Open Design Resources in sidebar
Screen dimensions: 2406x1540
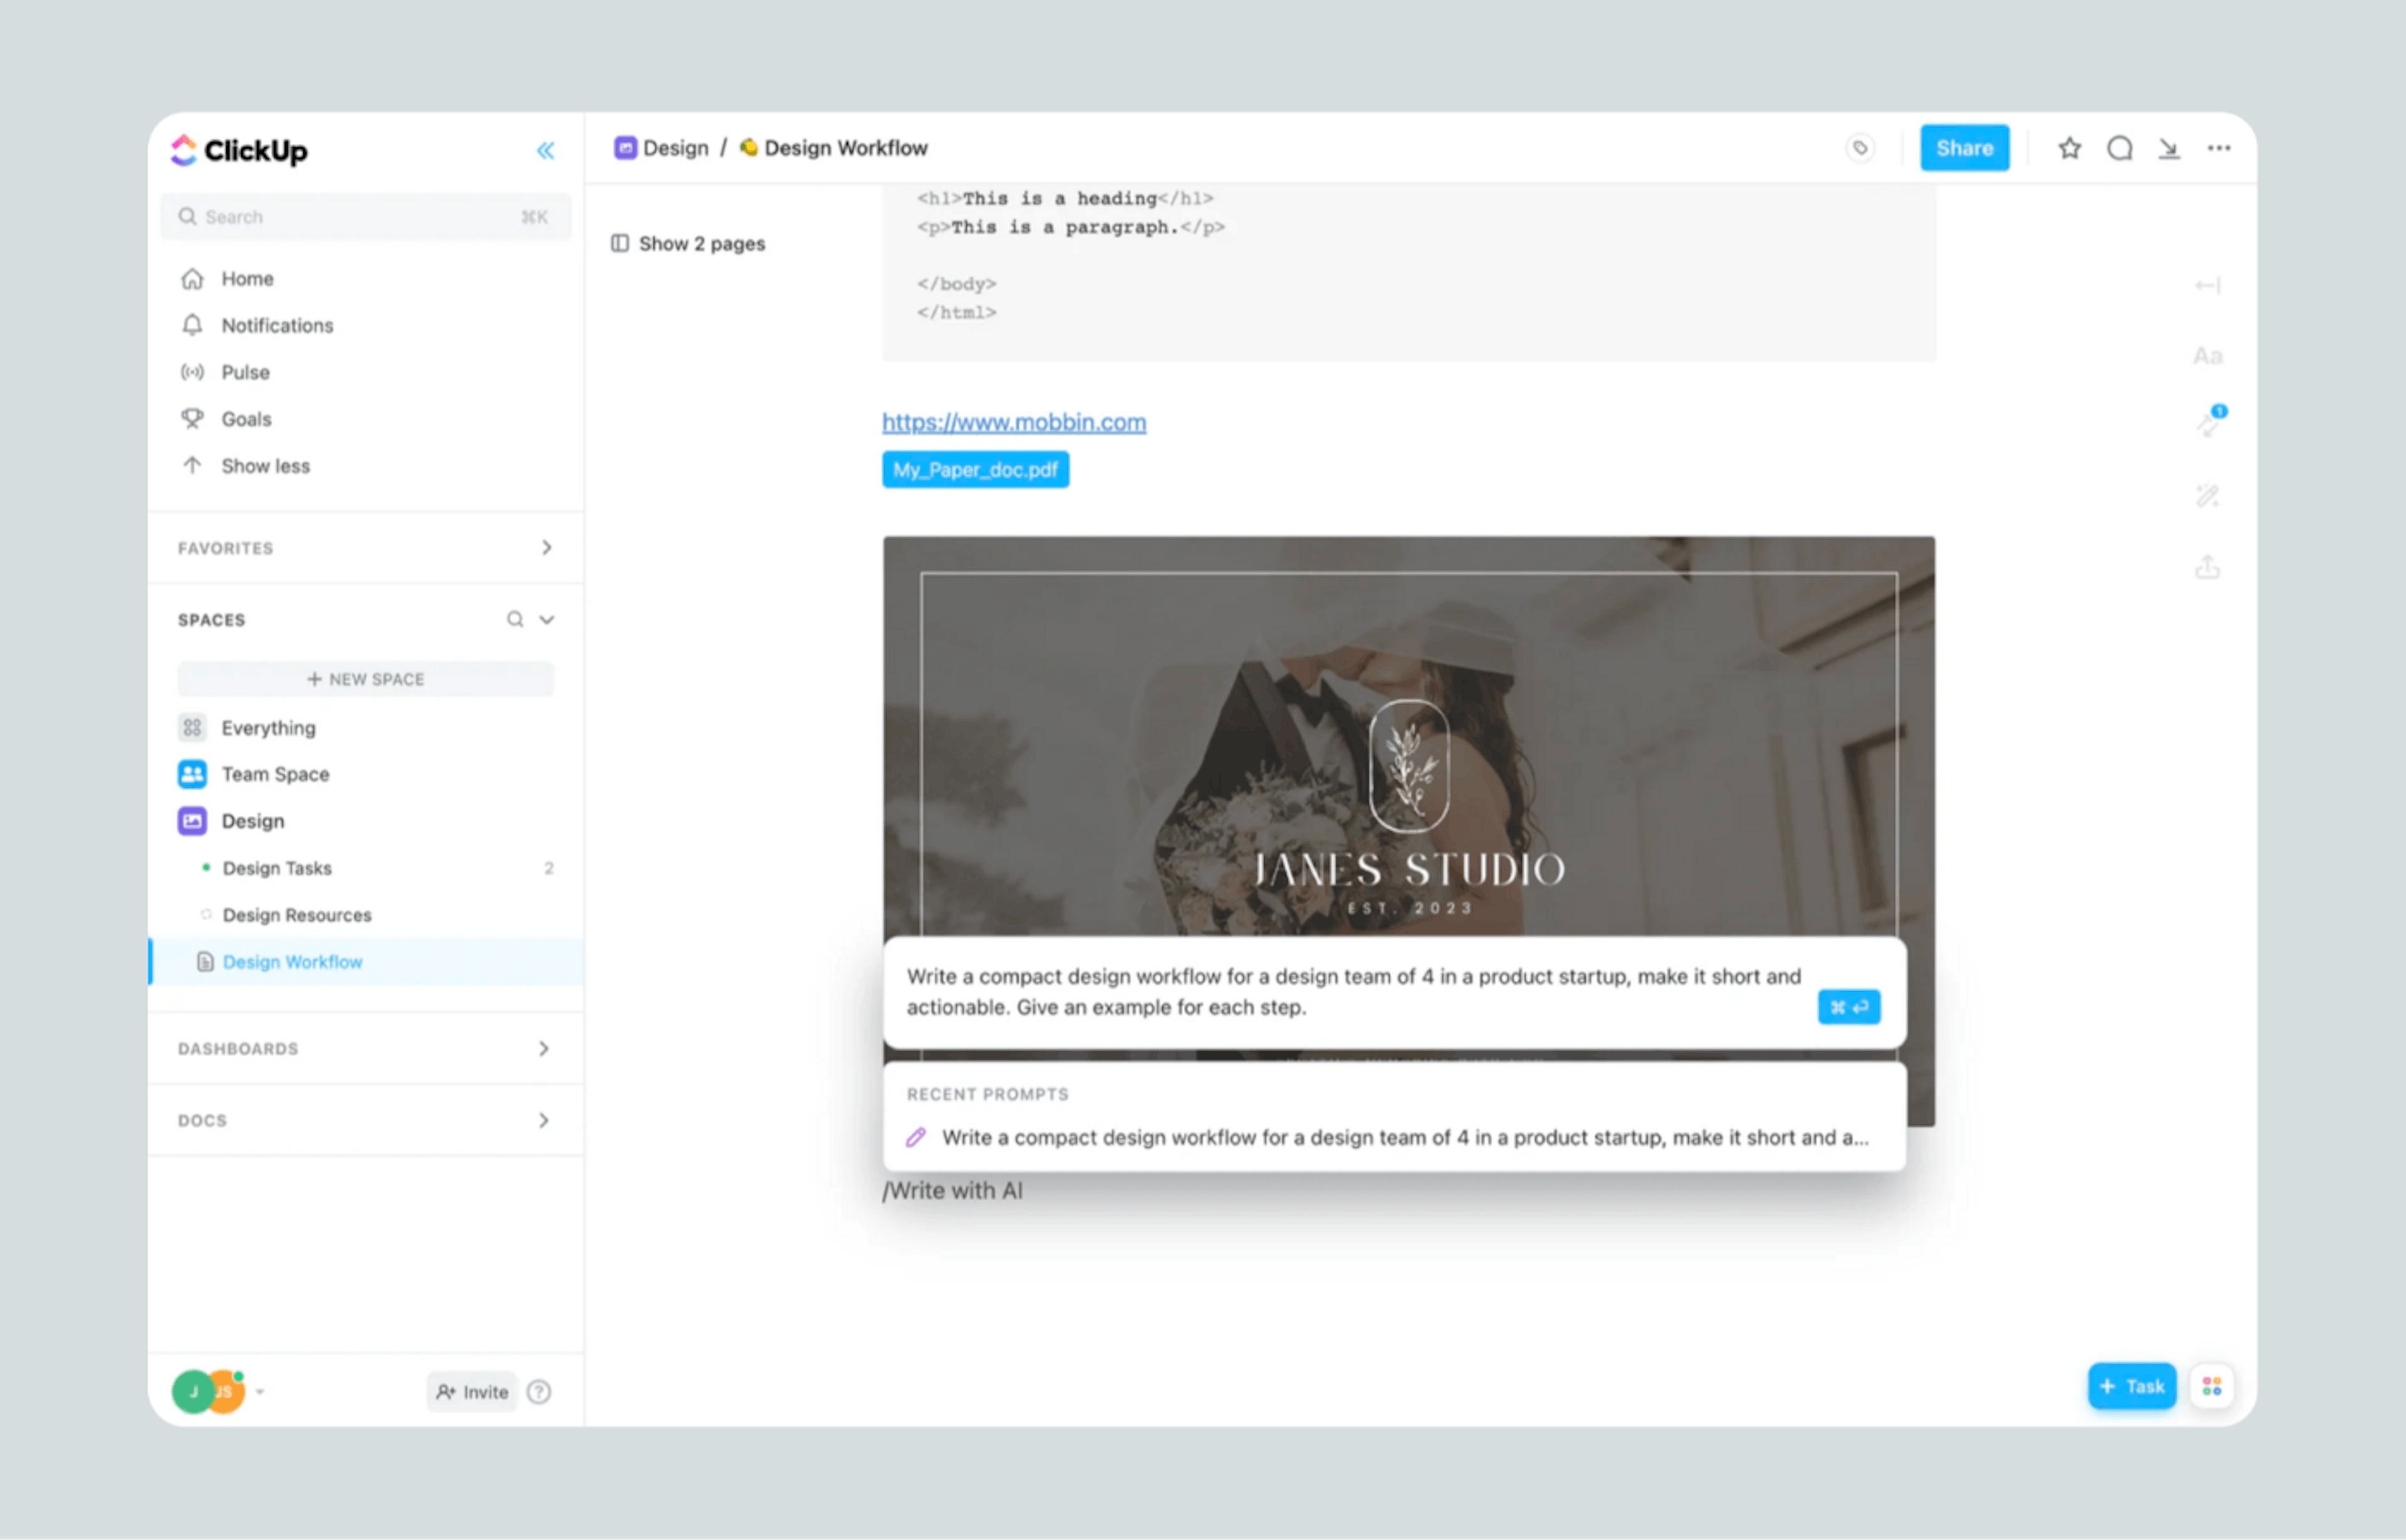[298, 914]
